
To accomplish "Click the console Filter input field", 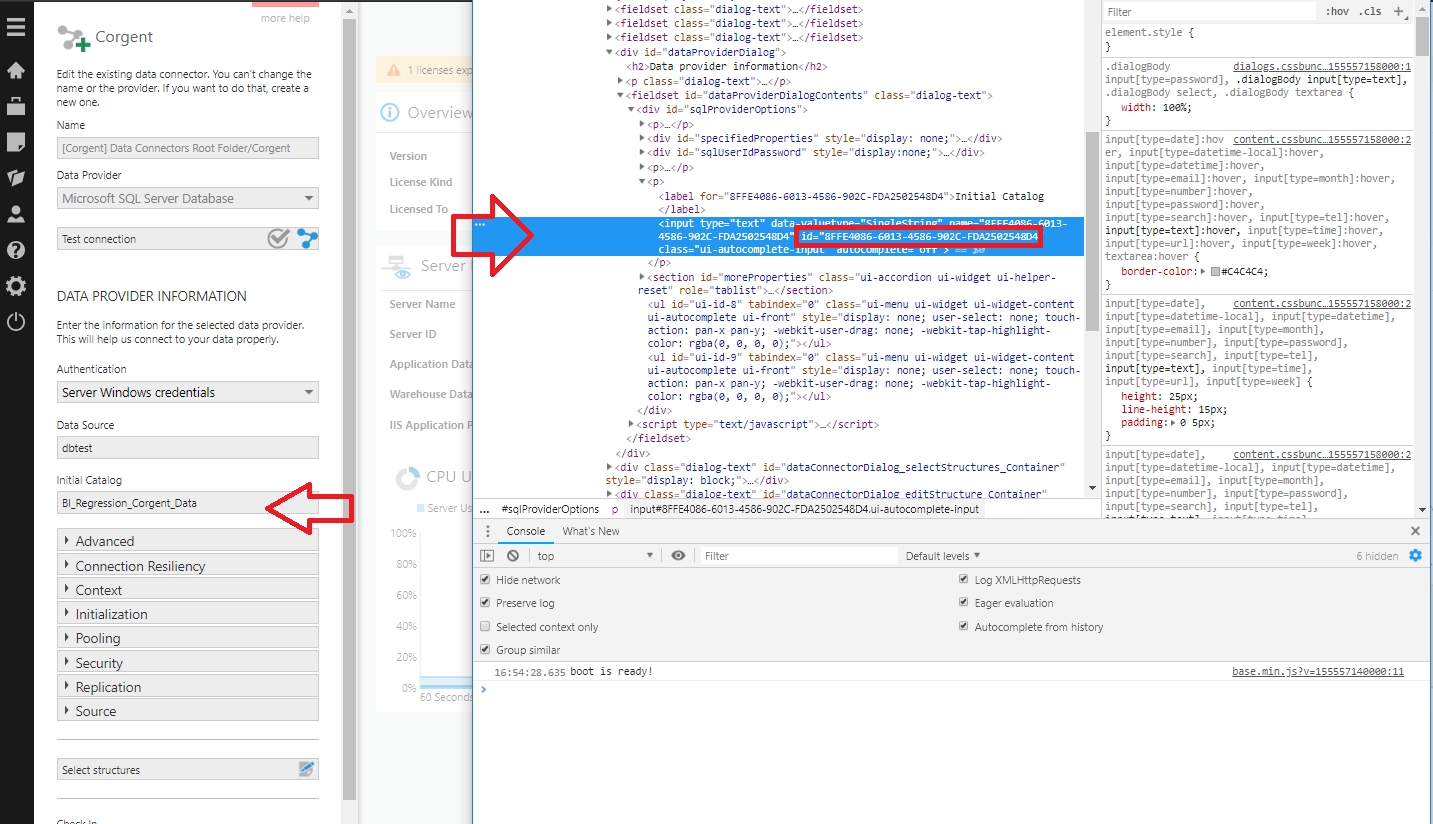I will tap(798, 555).
